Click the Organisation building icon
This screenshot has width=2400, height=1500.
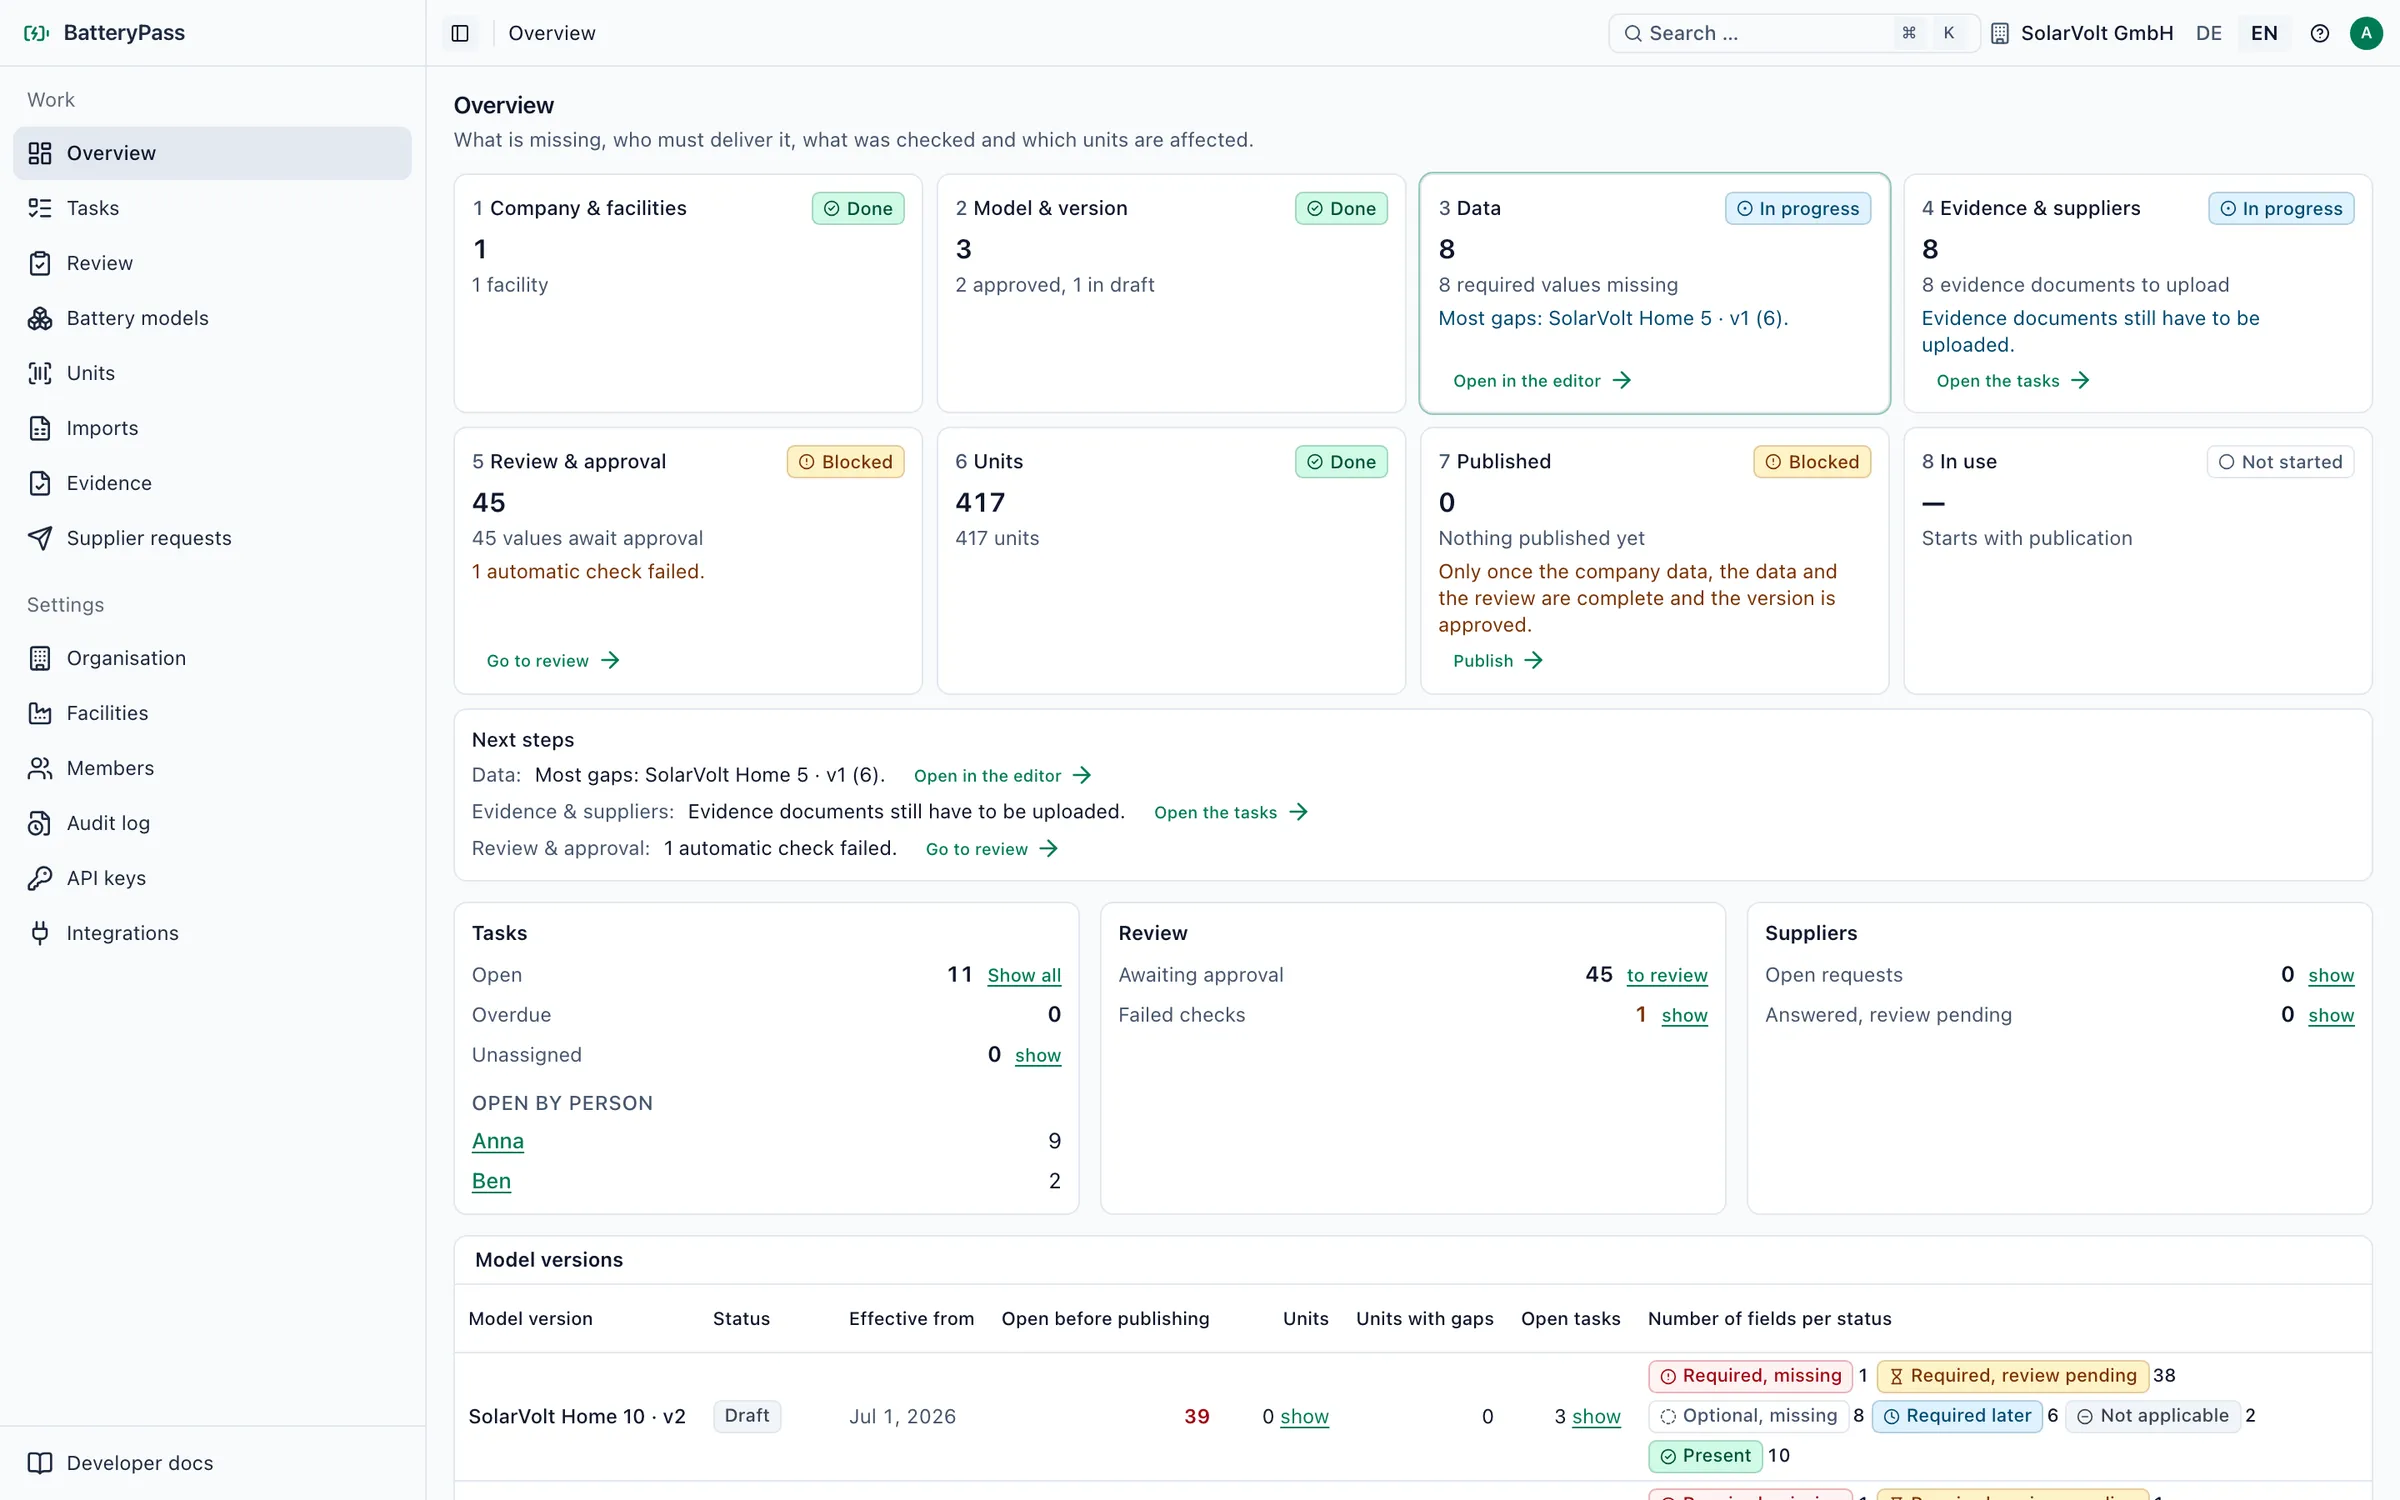point(40,658)
